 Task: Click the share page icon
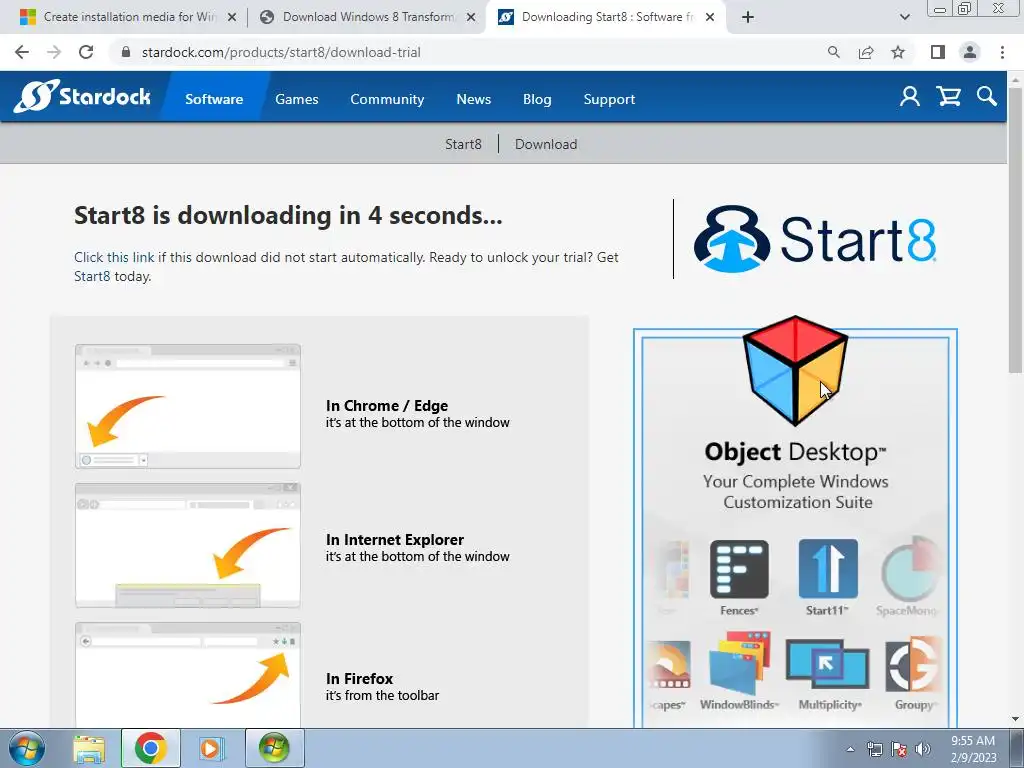pyautogui.click(x=866, y=52)
